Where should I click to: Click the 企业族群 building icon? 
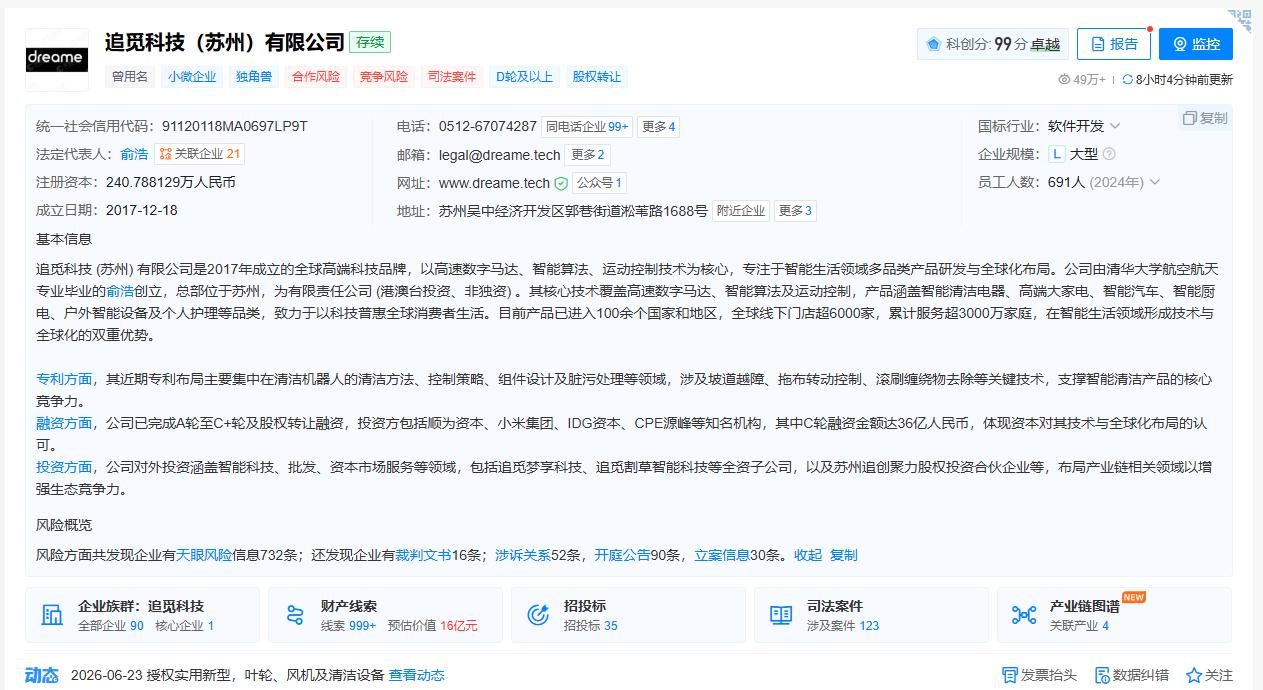coord(52,615)
